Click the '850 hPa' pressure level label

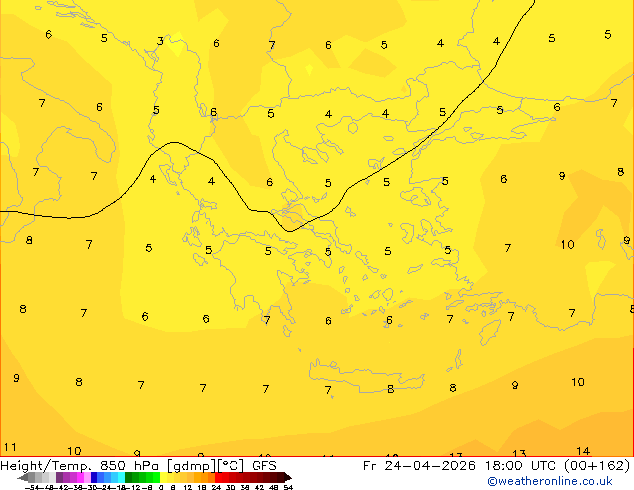129,466
